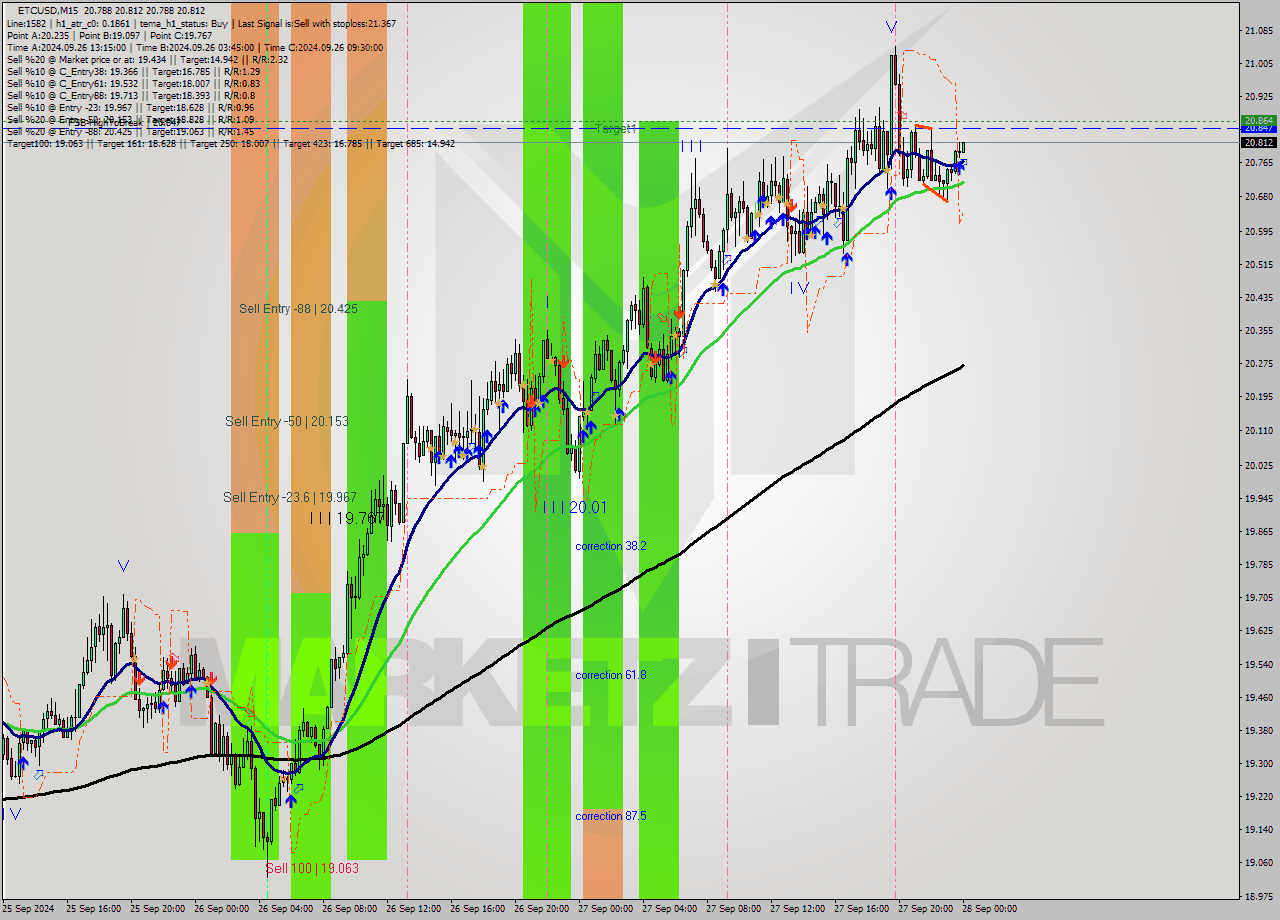Select the 19.060 price axis value

coord(1258,862)
